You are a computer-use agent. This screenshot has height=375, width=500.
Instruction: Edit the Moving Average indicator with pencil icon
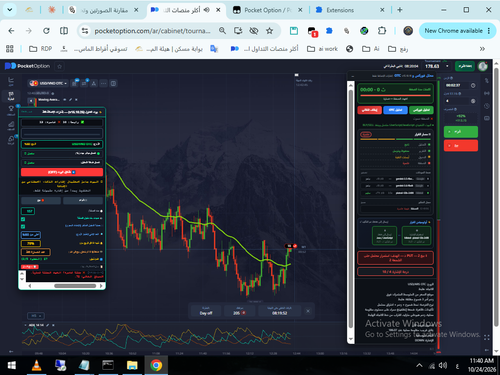pyautogui.click(x=70, y=100)
